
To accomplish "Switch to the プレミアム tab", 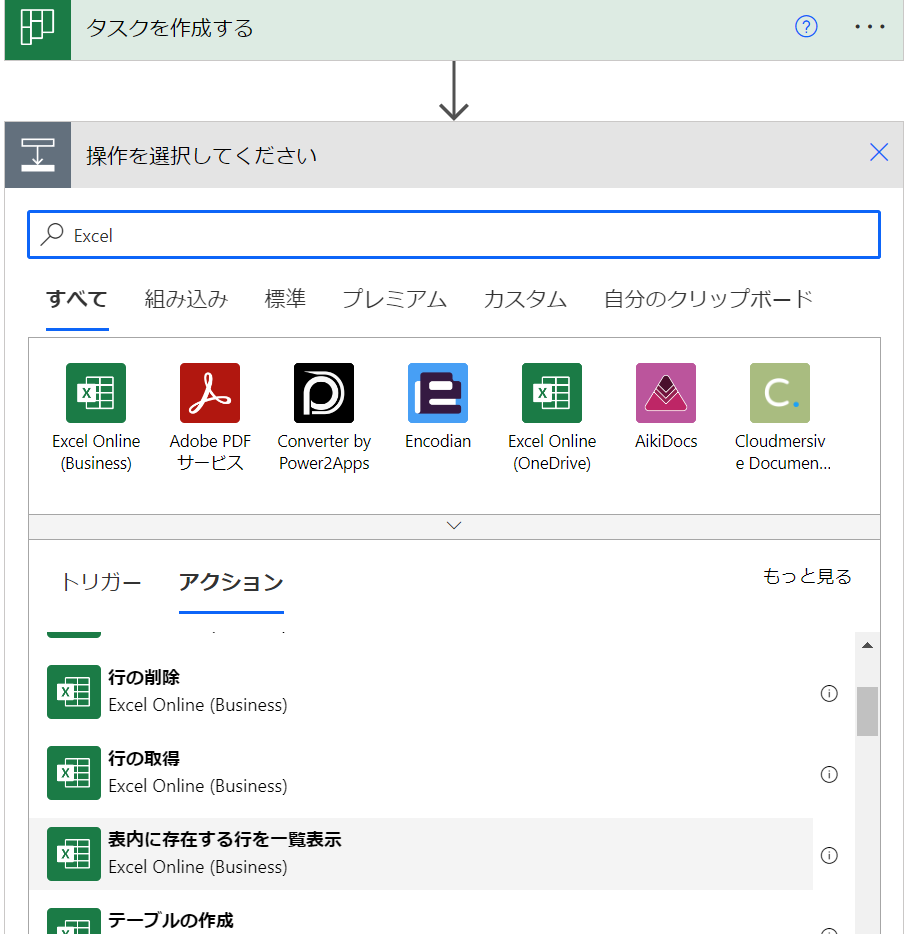I will (395, 299).
